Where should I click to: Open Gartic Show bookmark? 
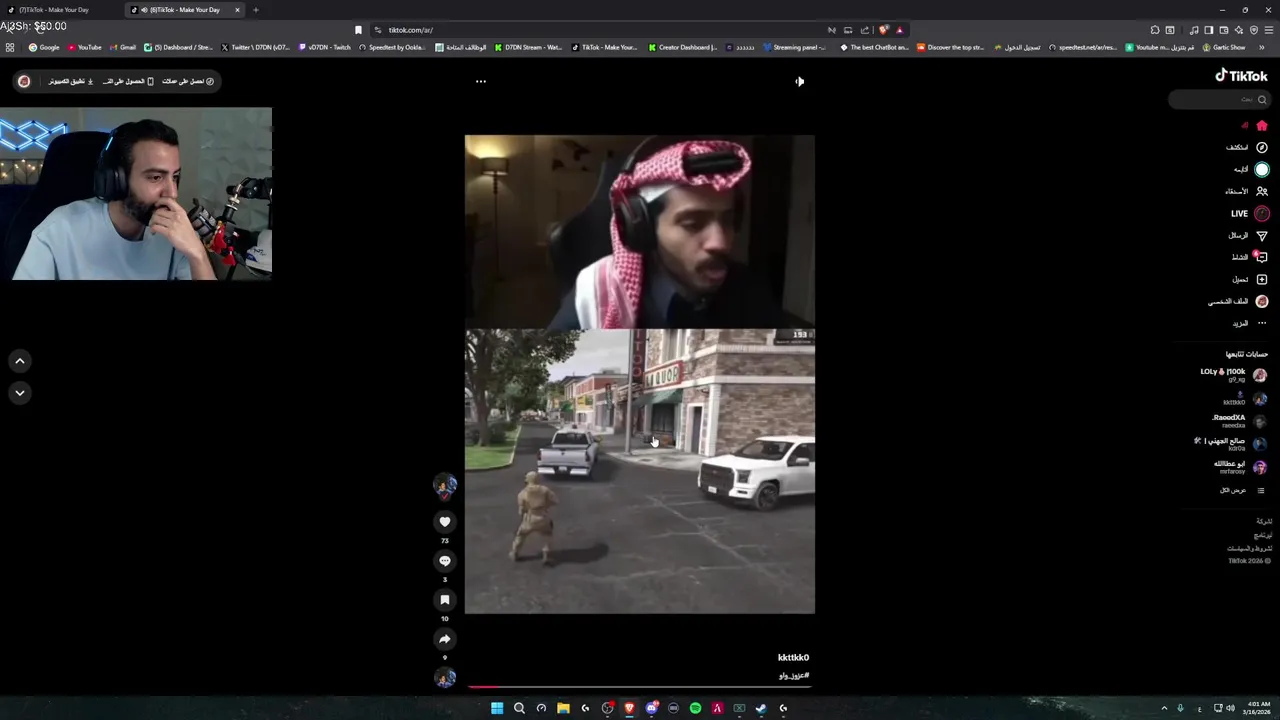click(x=1224, y=47)
